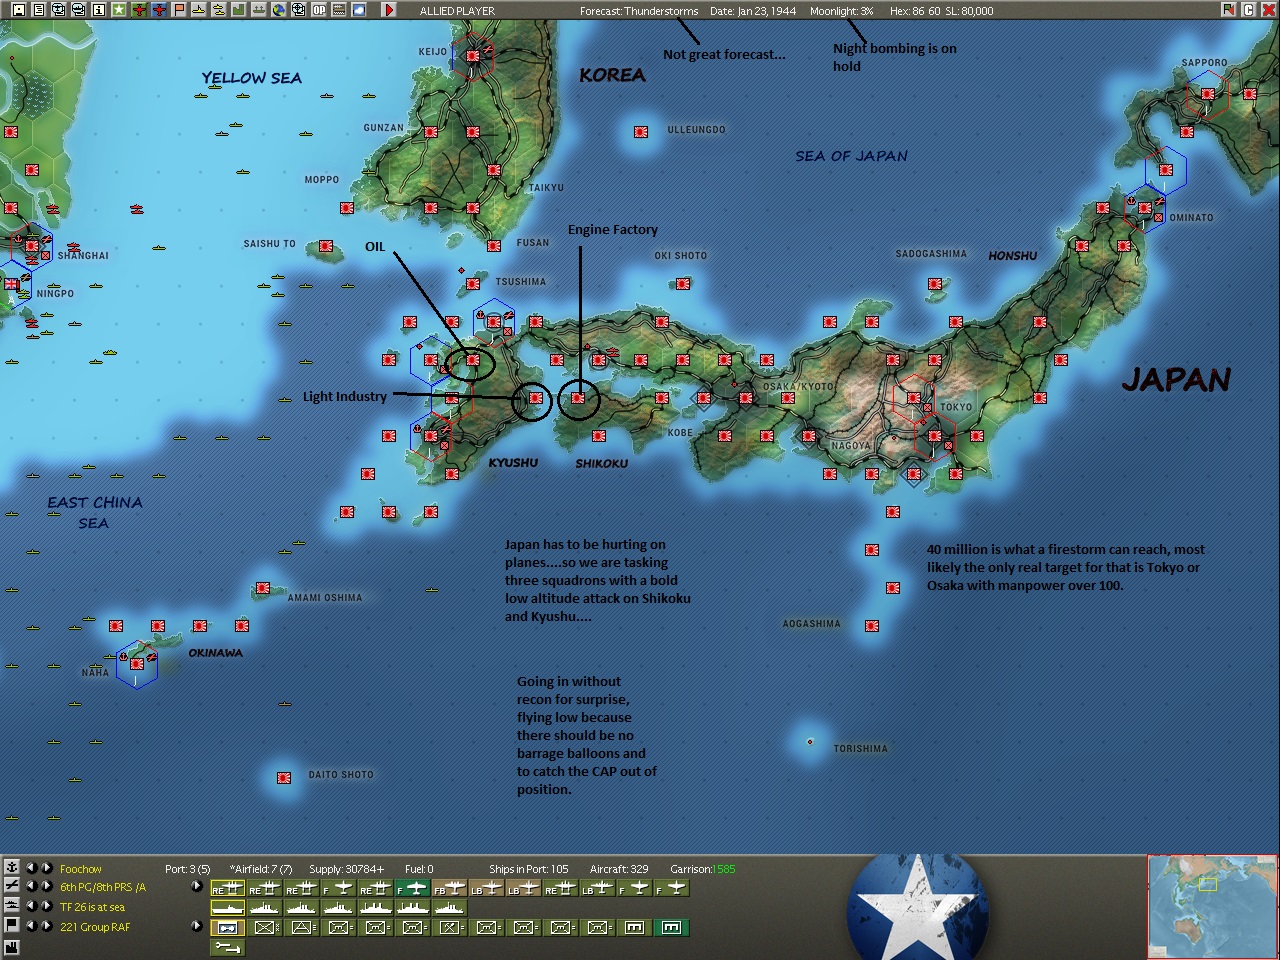Open the 6th PG/8th PRS /A unit link
Screen dimensions: 1280x960
click(x=102, y=888)
